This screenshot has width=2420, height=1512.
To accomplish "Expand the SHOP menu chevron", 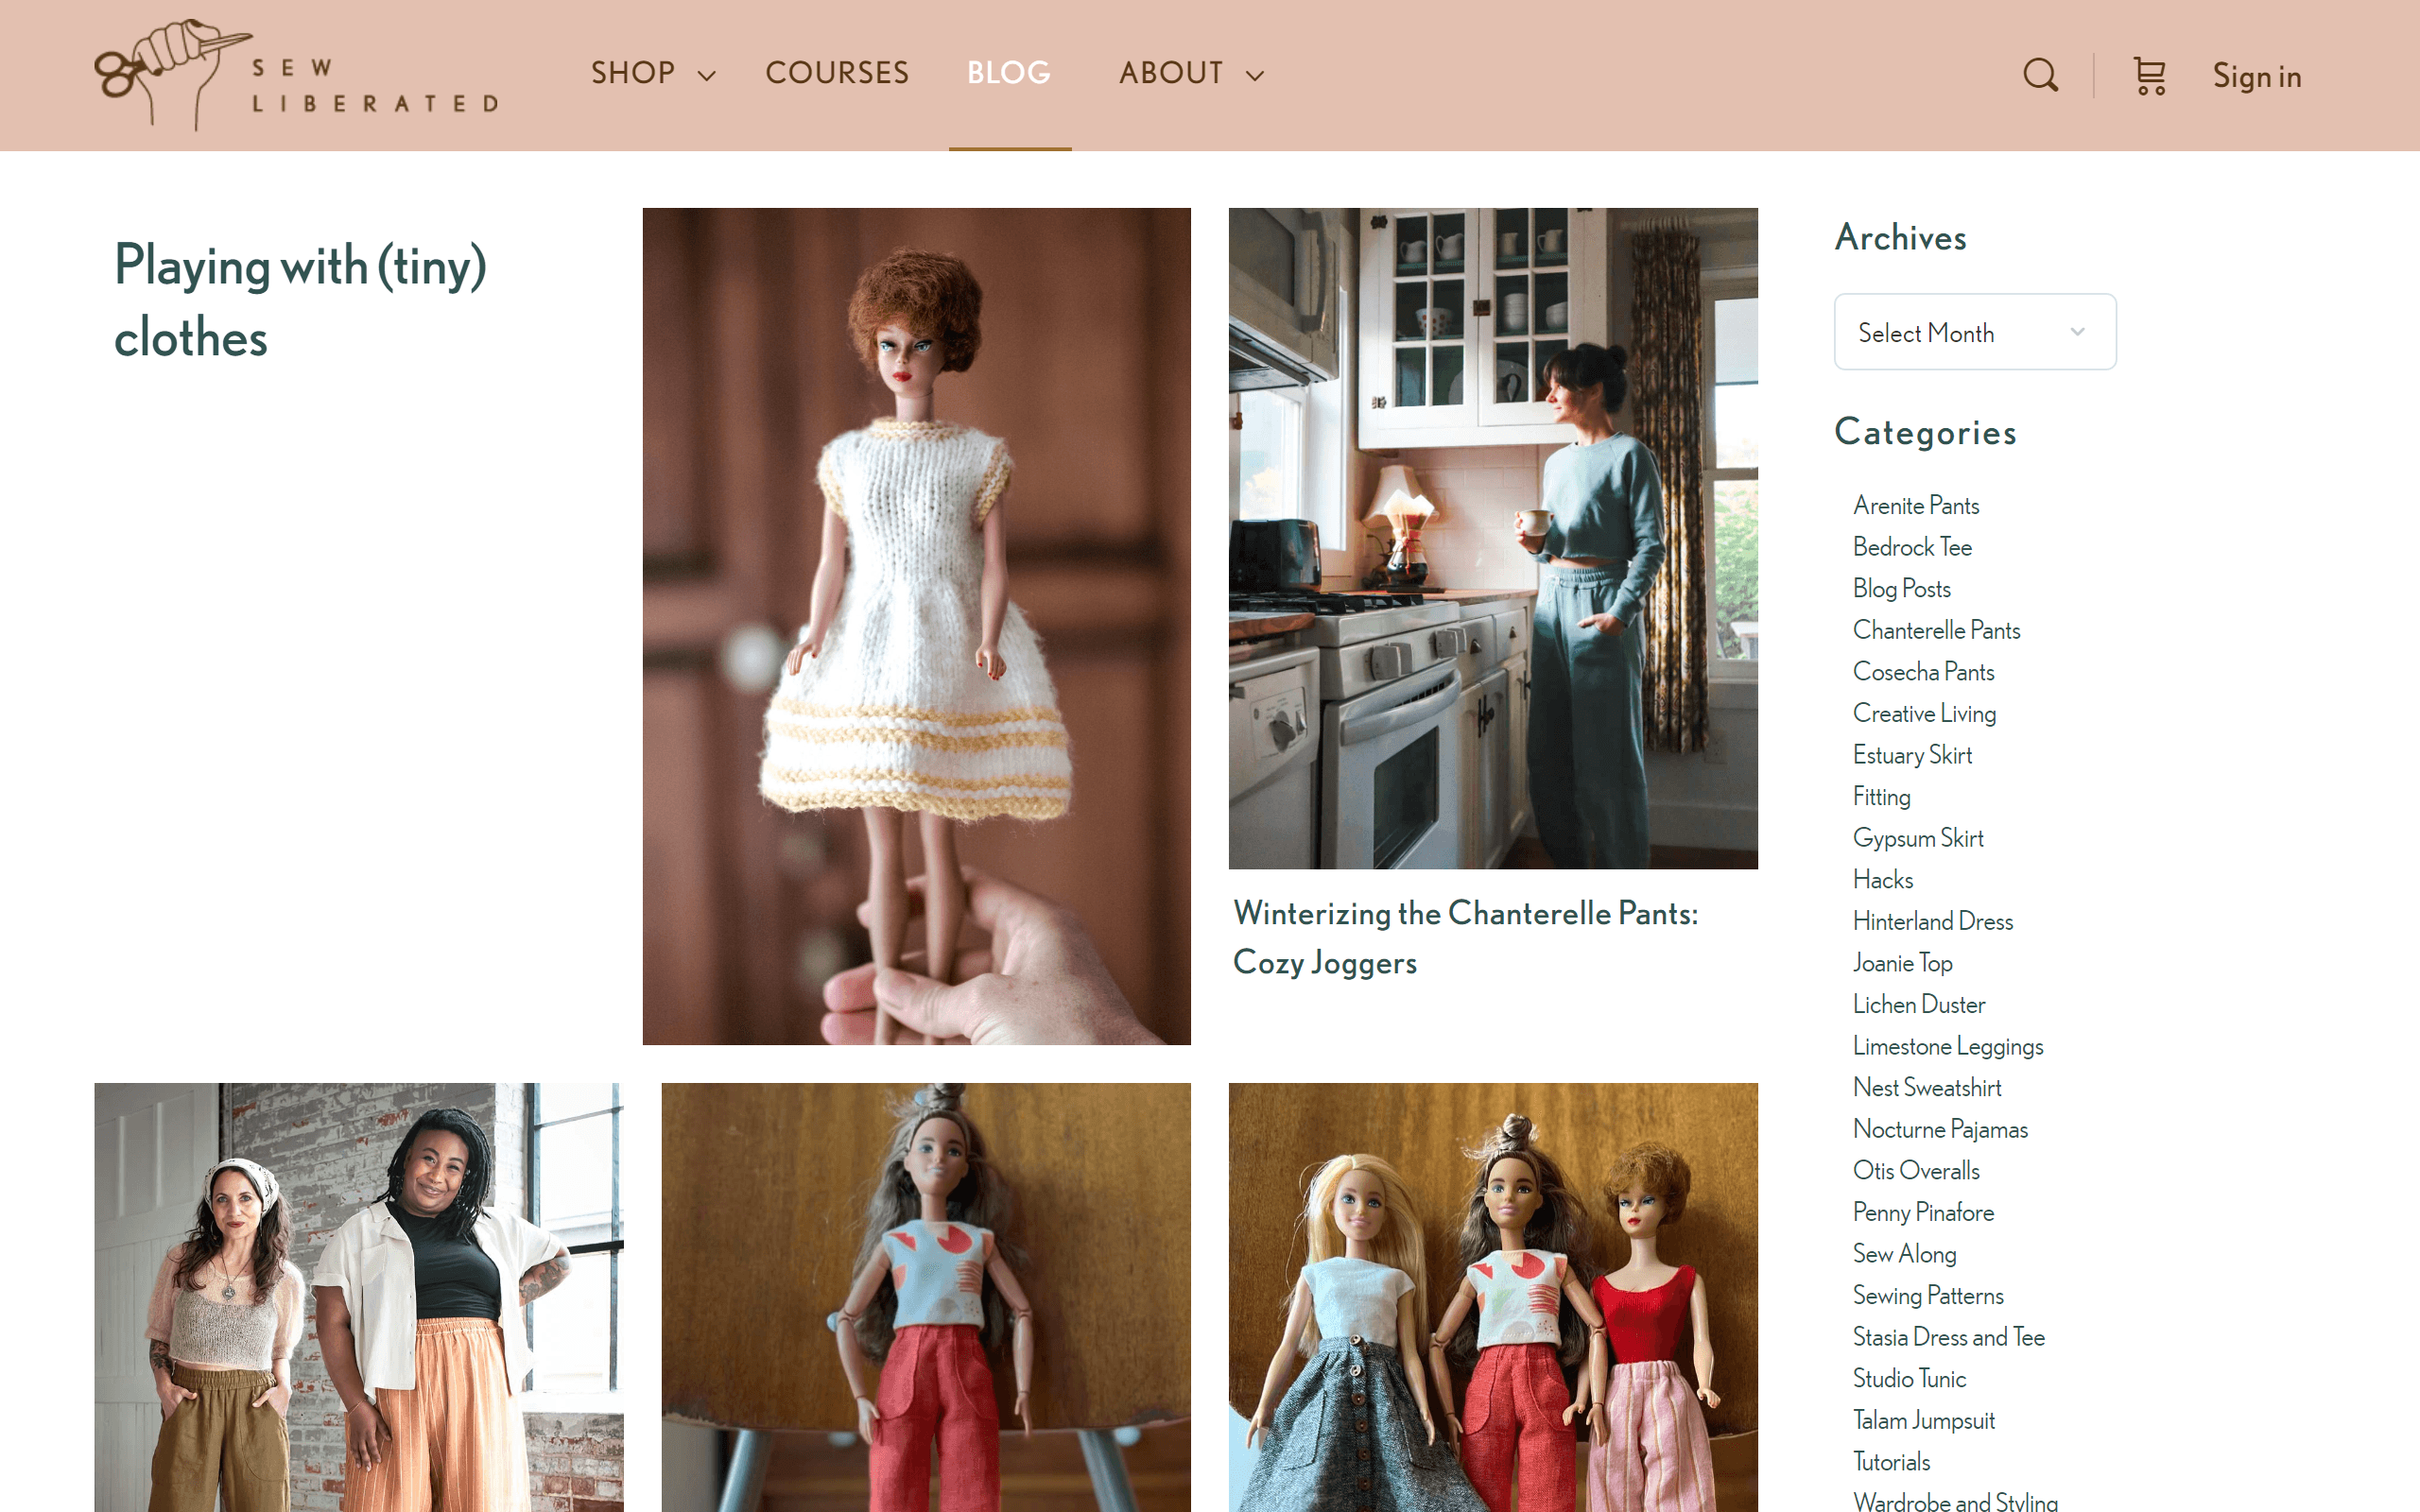I will pos(707,76).
